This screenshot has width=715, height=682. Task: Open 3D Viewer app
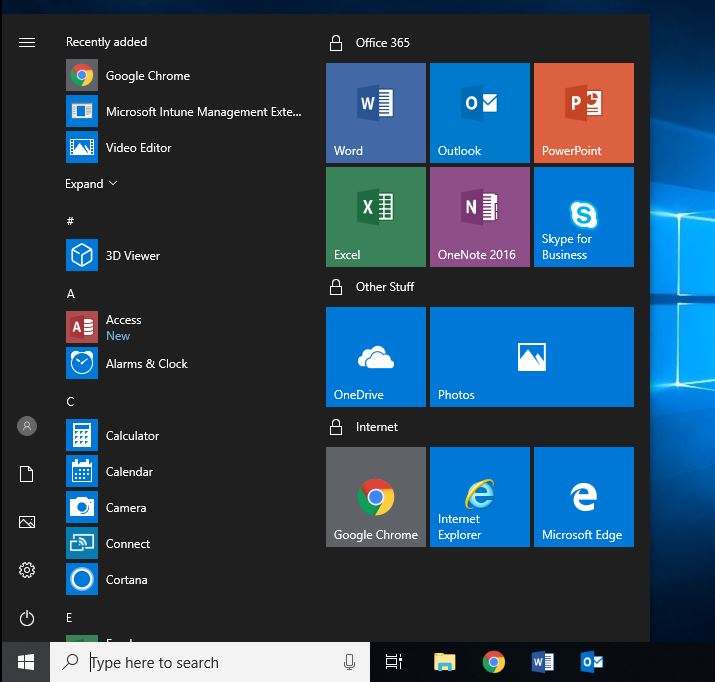point(185,255)
